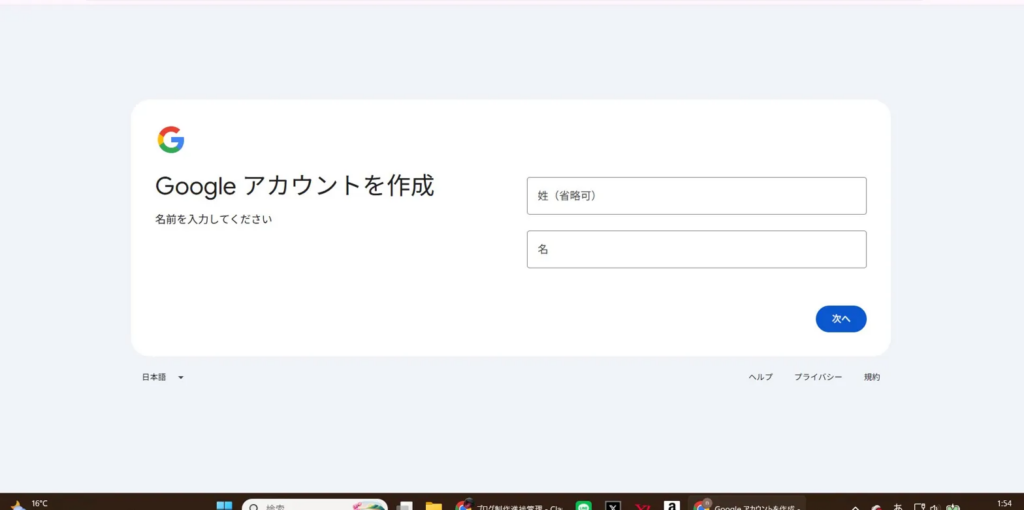Toggle the Japanese IME あ input mode

click(x=898, y=506)
